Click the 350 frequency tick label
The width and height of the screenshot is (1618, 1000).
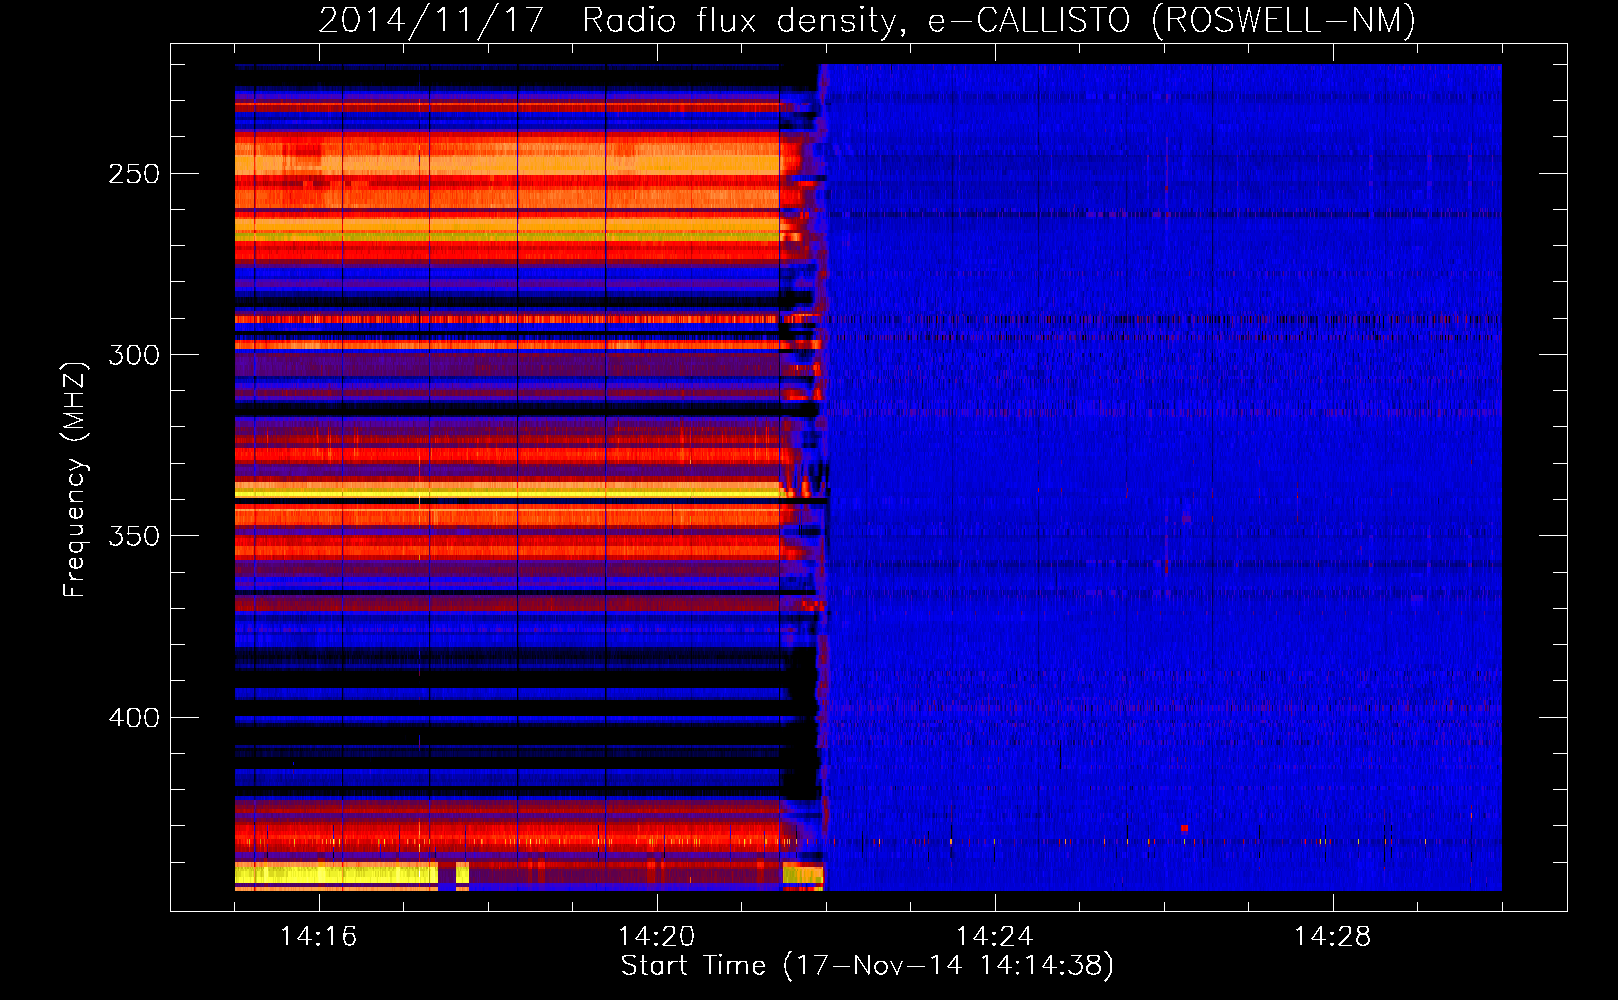(x=134, y=536)
